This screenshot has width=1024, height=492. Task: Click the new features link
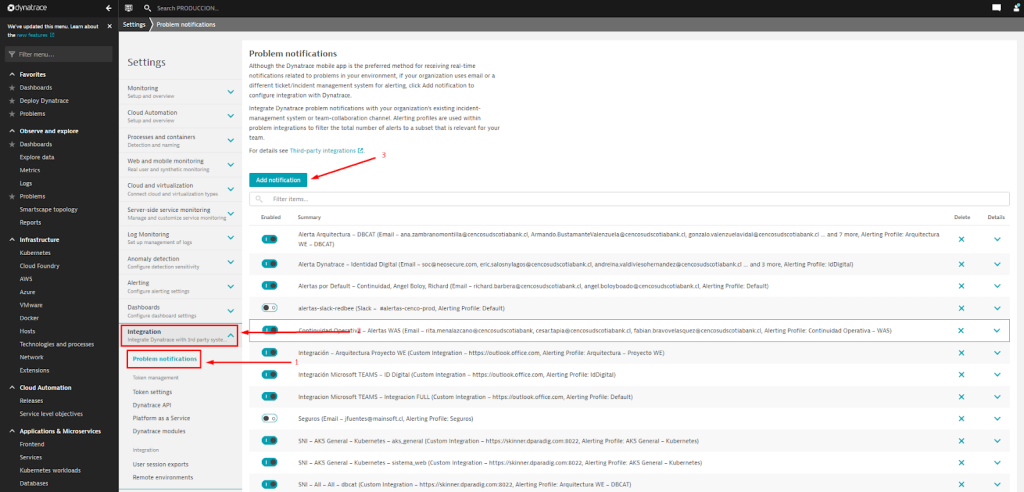pyautogui.click(x=32, y=35)
